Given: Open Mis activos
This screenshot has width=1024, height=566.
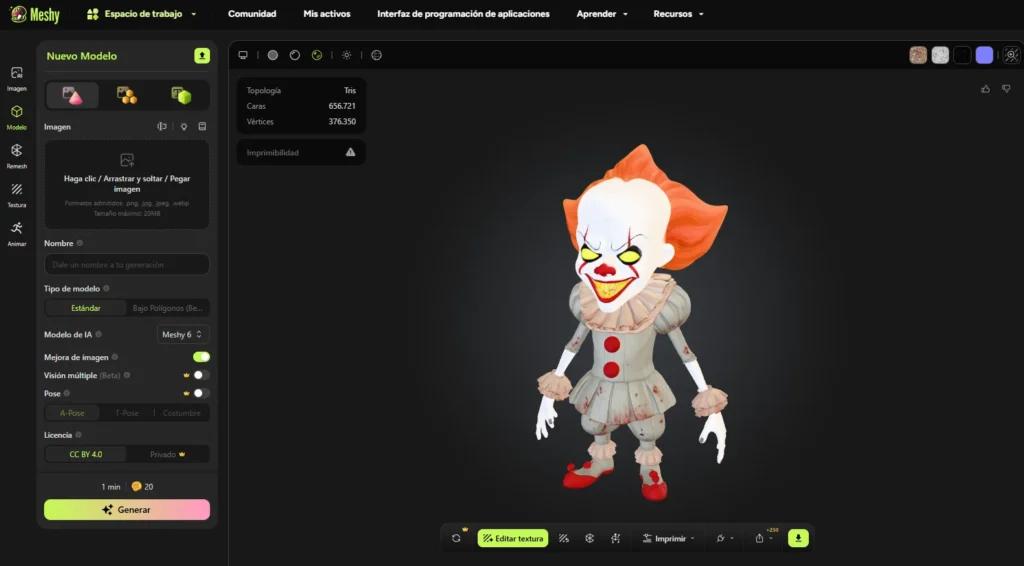Looking at the screenshot, I should 327,14.
